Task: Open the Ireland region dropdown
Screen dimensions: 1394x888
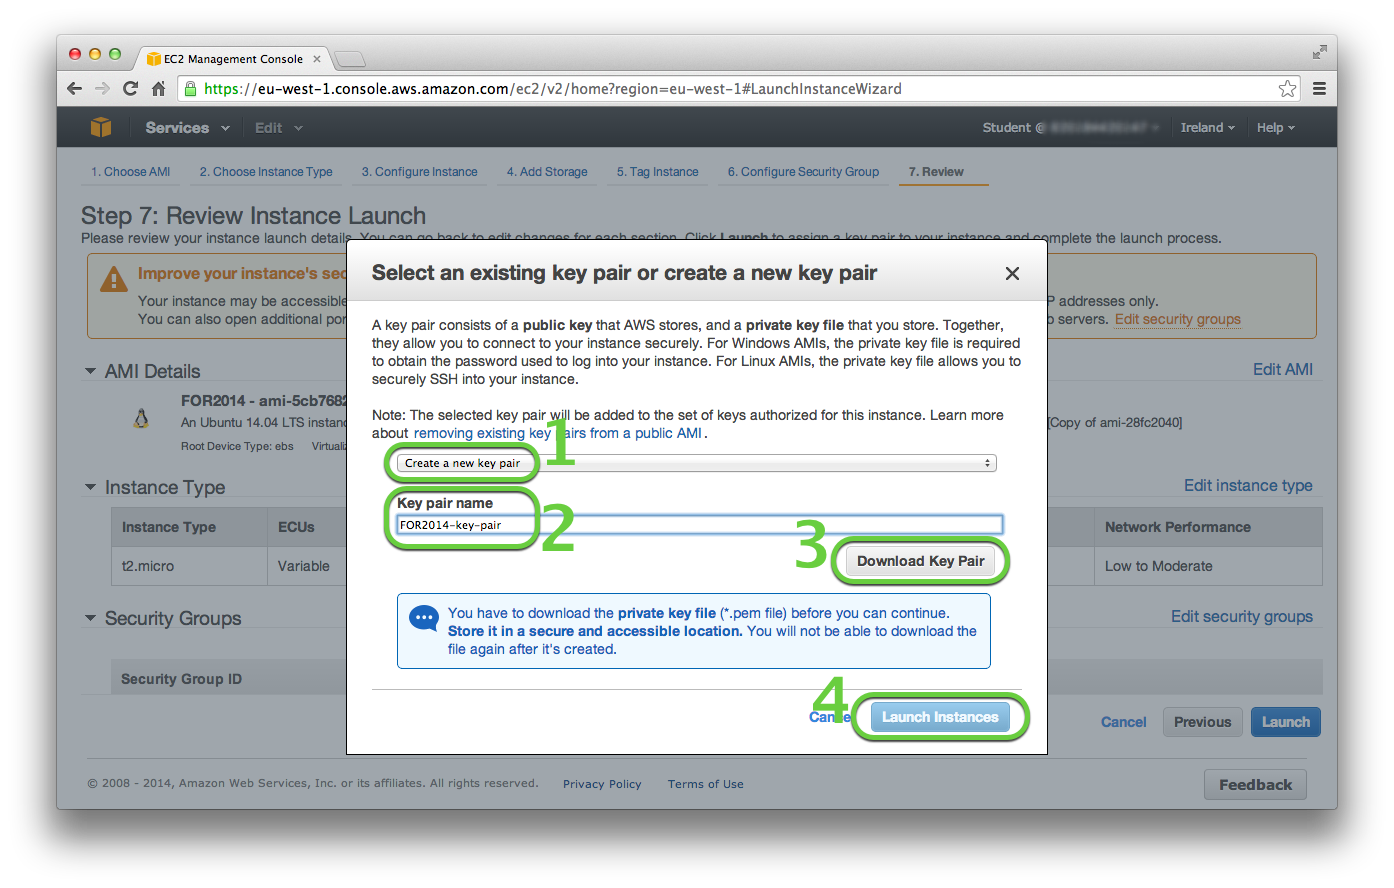Action: coord(1207,127)
